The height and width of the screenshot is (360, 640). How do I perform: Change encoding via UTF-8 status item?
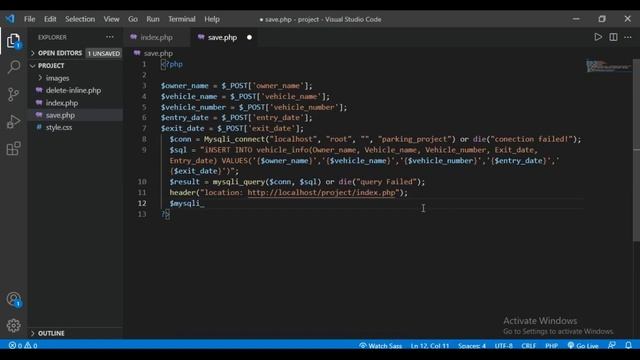504,345
